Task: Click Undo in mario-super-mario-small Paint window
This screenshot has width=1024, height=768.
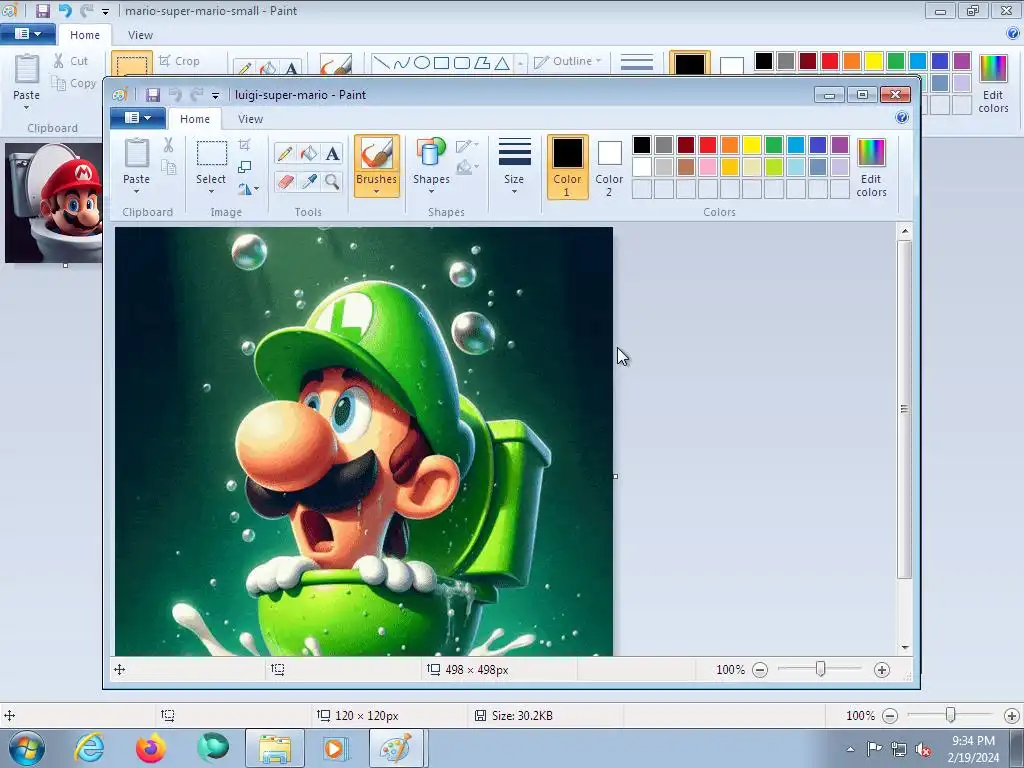Action: [x=65, y=10]
